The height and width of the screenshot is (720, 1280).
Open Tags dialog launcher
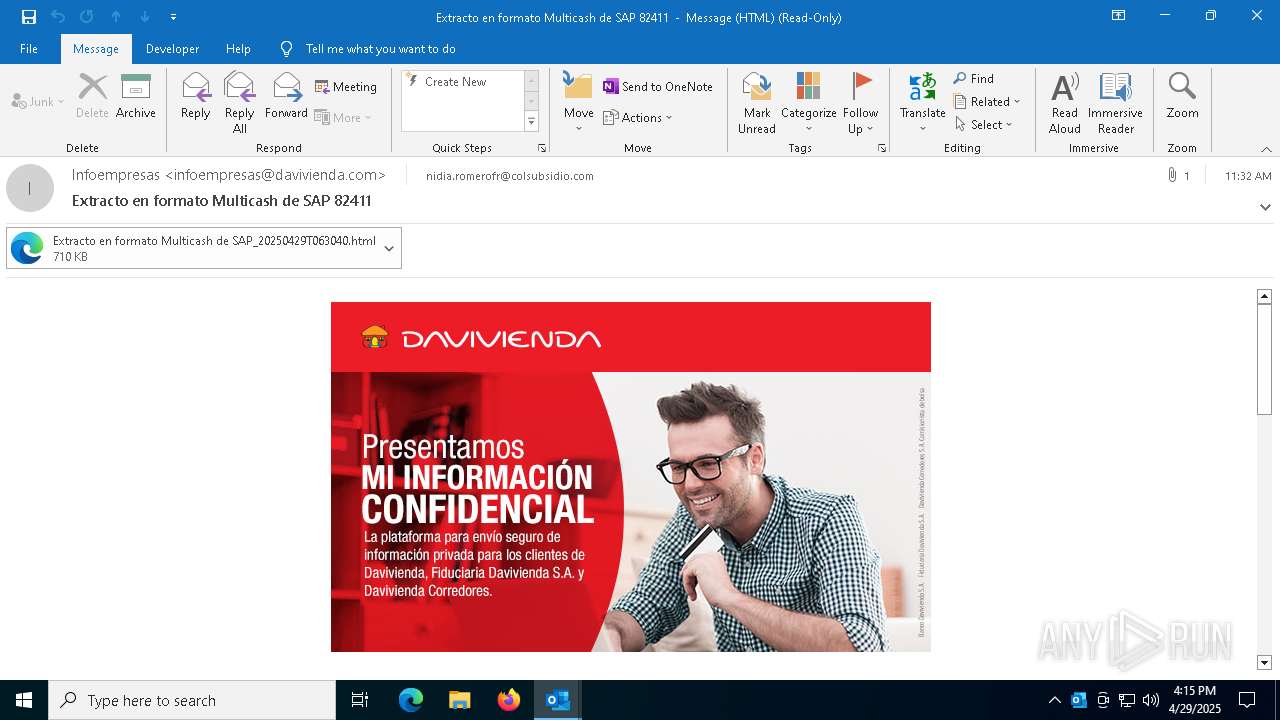882,148
